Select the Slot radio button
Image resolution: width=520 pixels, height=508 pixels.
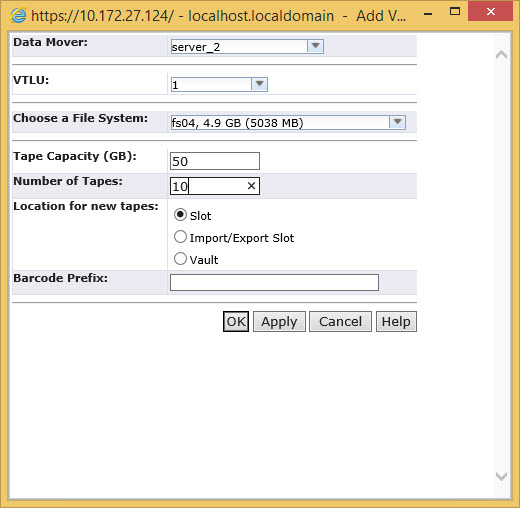click(180, 215)
